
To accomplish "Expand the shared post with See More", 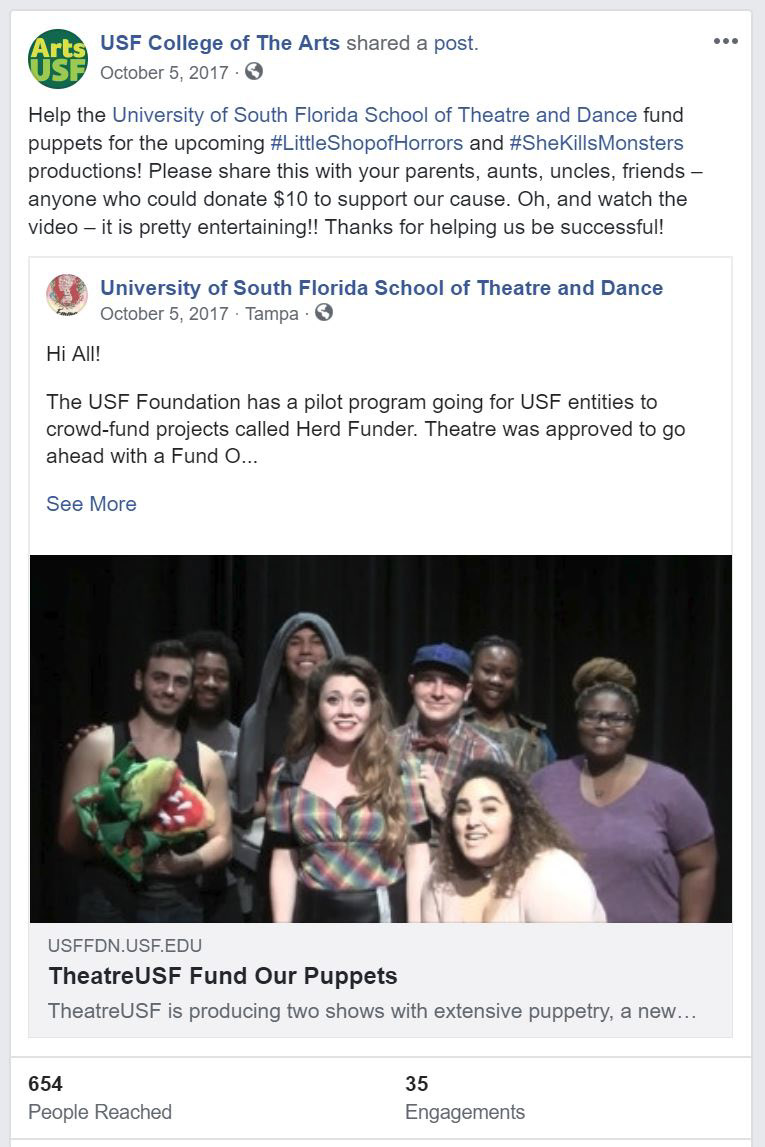I will 91,504.
